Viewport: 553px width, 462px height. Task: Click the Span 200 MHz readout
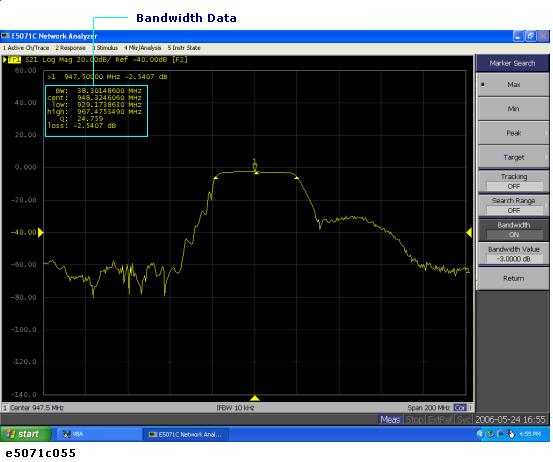tap(428, 408)
